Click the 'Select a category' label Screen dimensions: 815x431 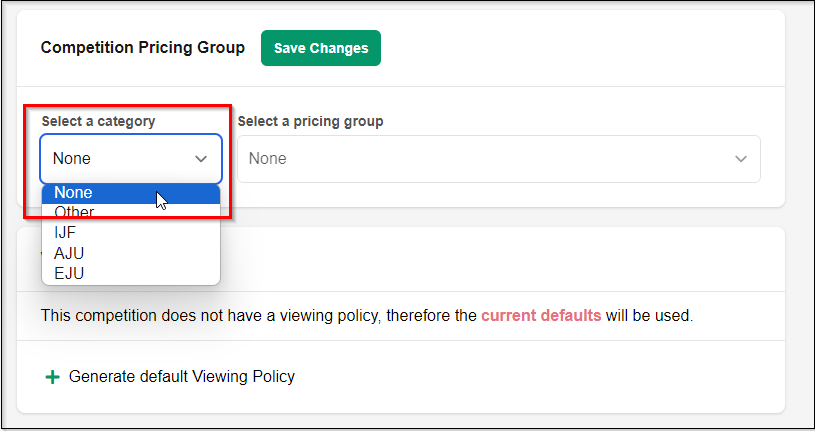click(x=98, y=121)
